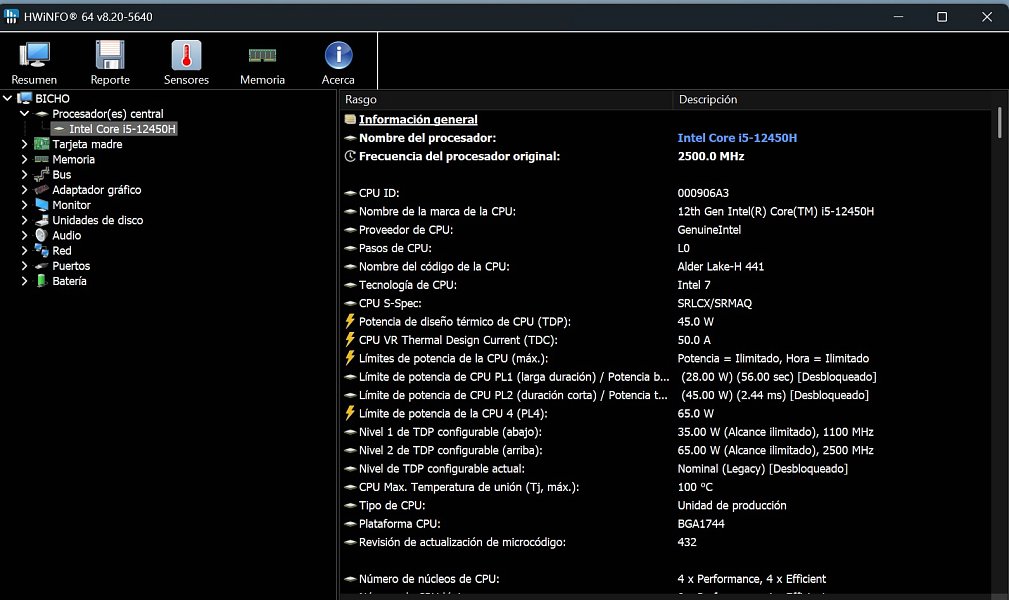Image resolution: width=1009 pixels, height=600 pixels.
Task: Click the HWiNFO app icon in title bar
Action: tap(11, 16)
